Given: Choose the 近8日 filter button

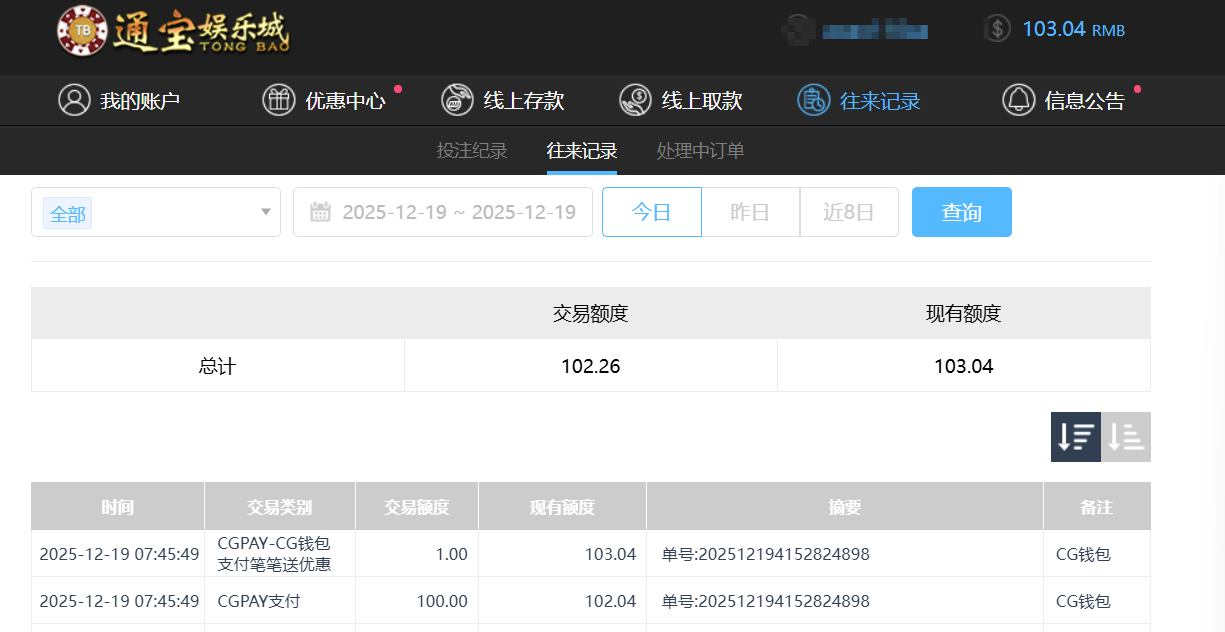Looking at the screenshot, I should coord(848,212).
